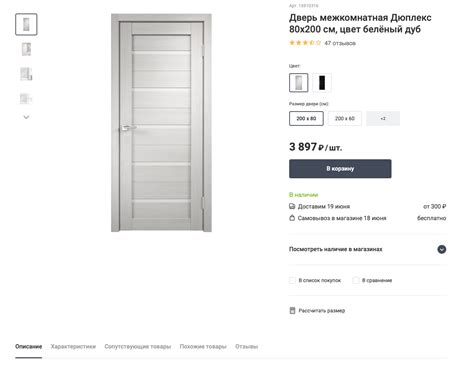Open the Отзывы tab
The height and width of the screenshot is (366, 474).
(247, 347)
